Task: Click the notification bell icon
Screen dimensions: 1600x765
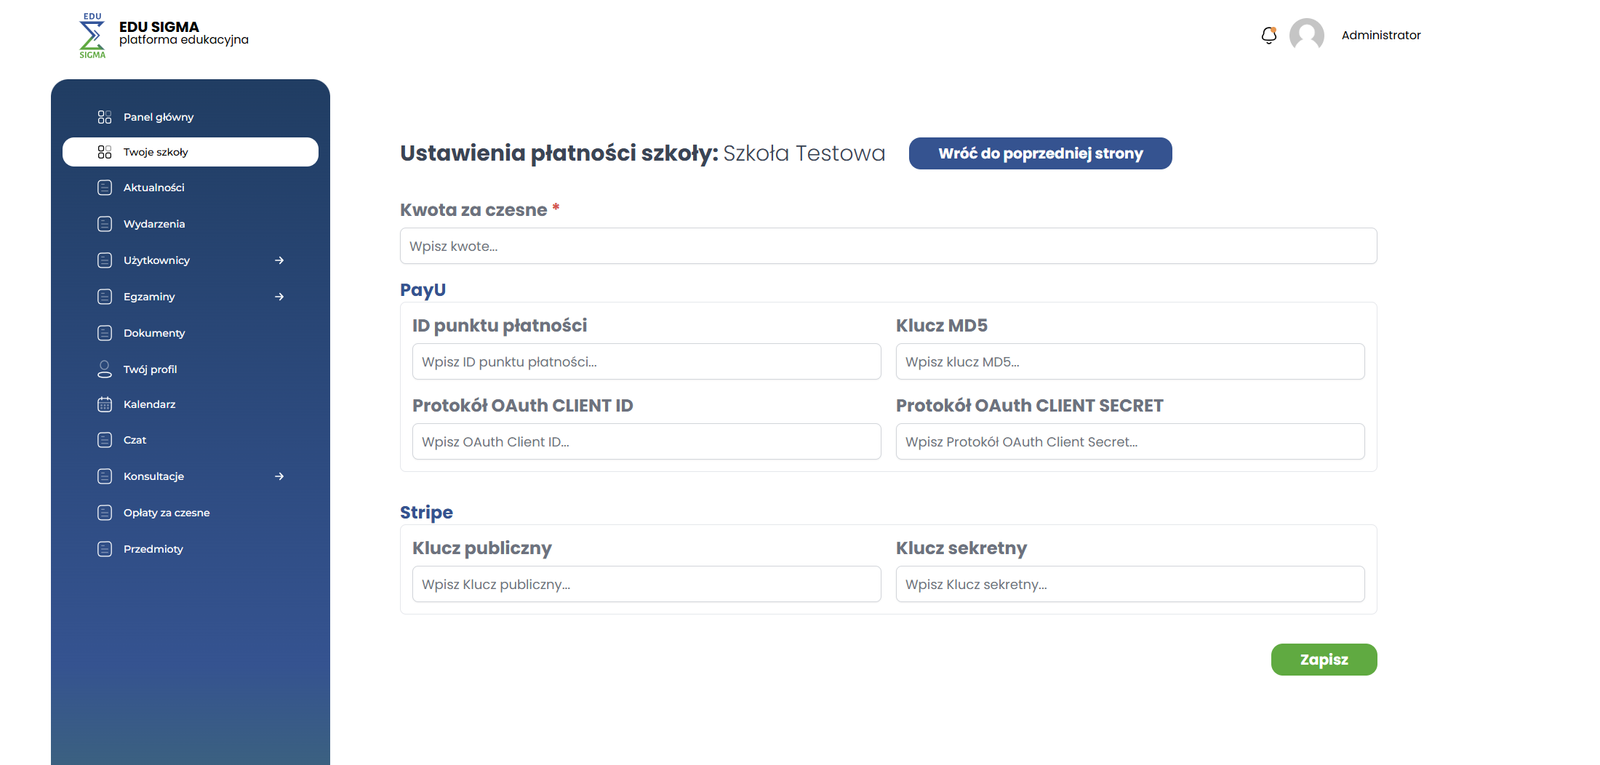Action: point(1269,35)
